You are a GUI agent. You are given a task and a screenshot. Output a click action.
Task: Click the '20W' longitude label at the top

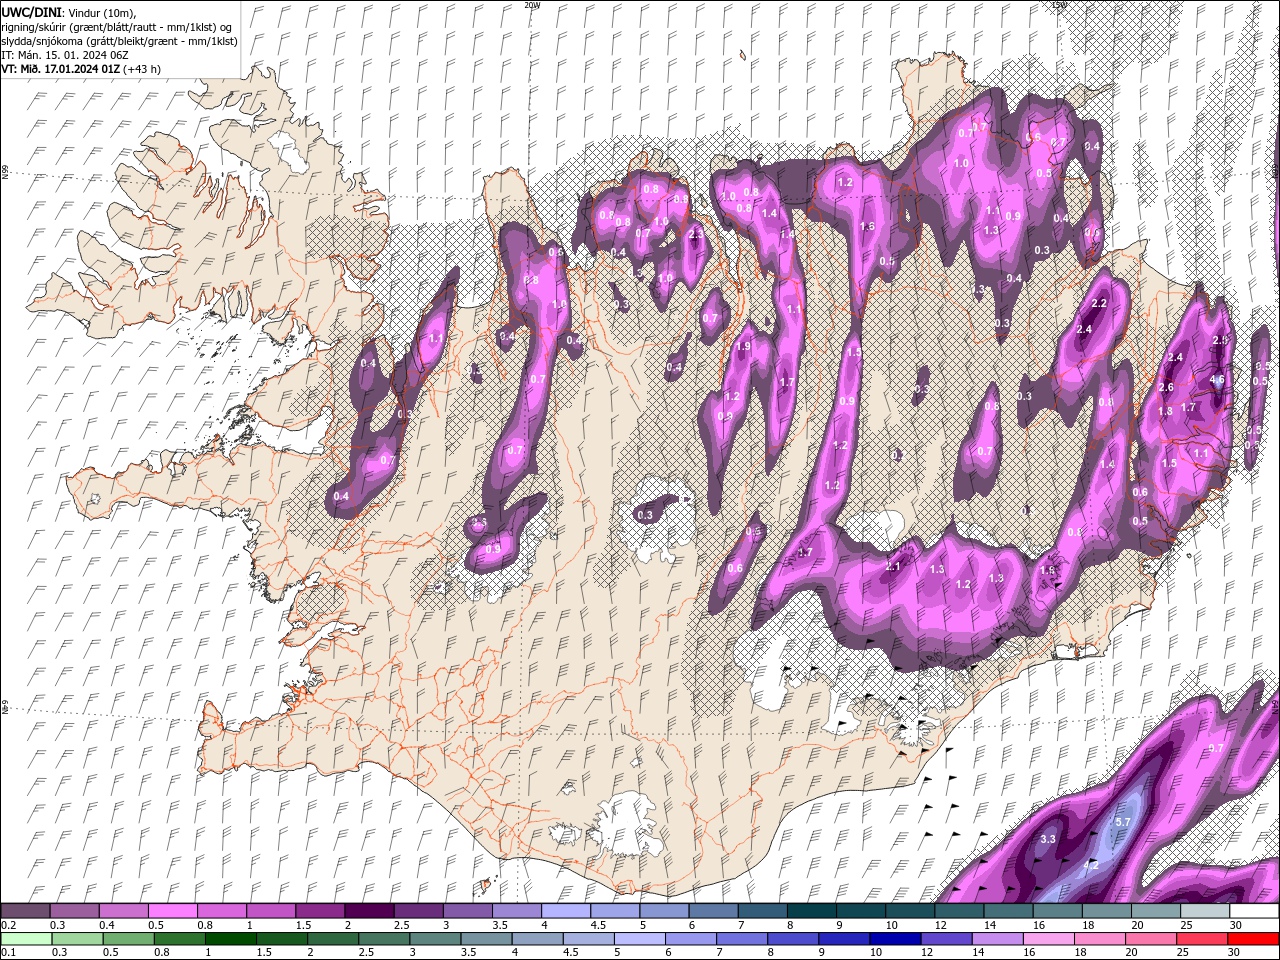click(532, 5)
